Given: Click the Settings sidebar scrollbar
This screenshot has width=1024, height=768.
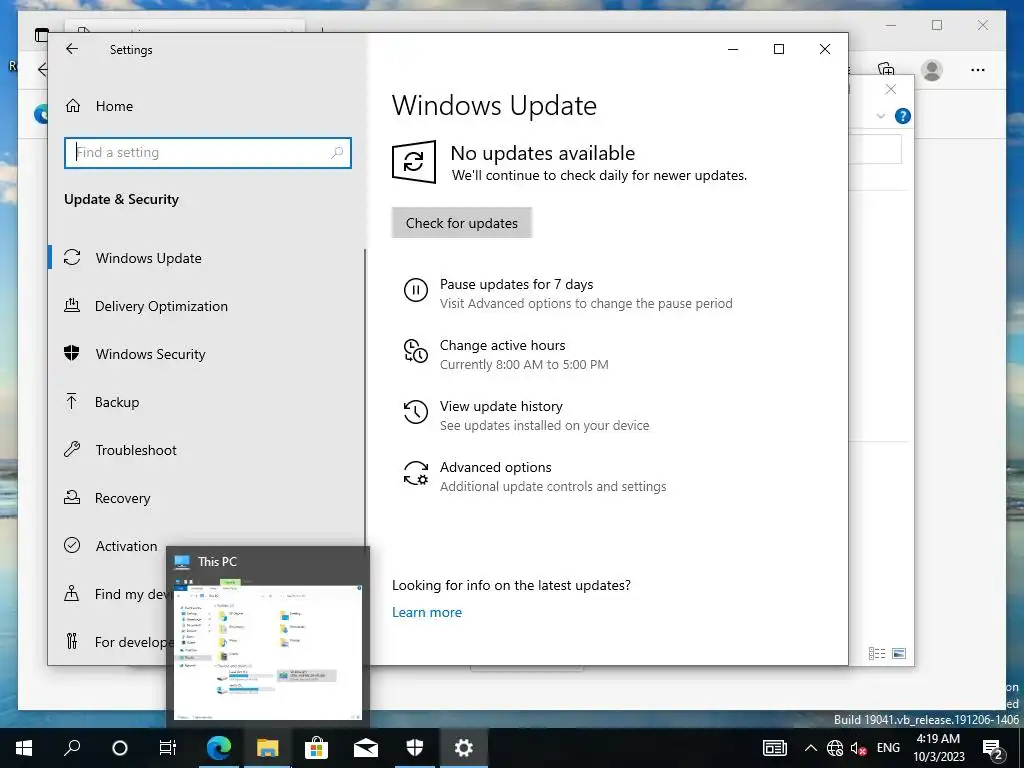Looking at the screenshot, I should pyautogui.click(x=365, y=398).
